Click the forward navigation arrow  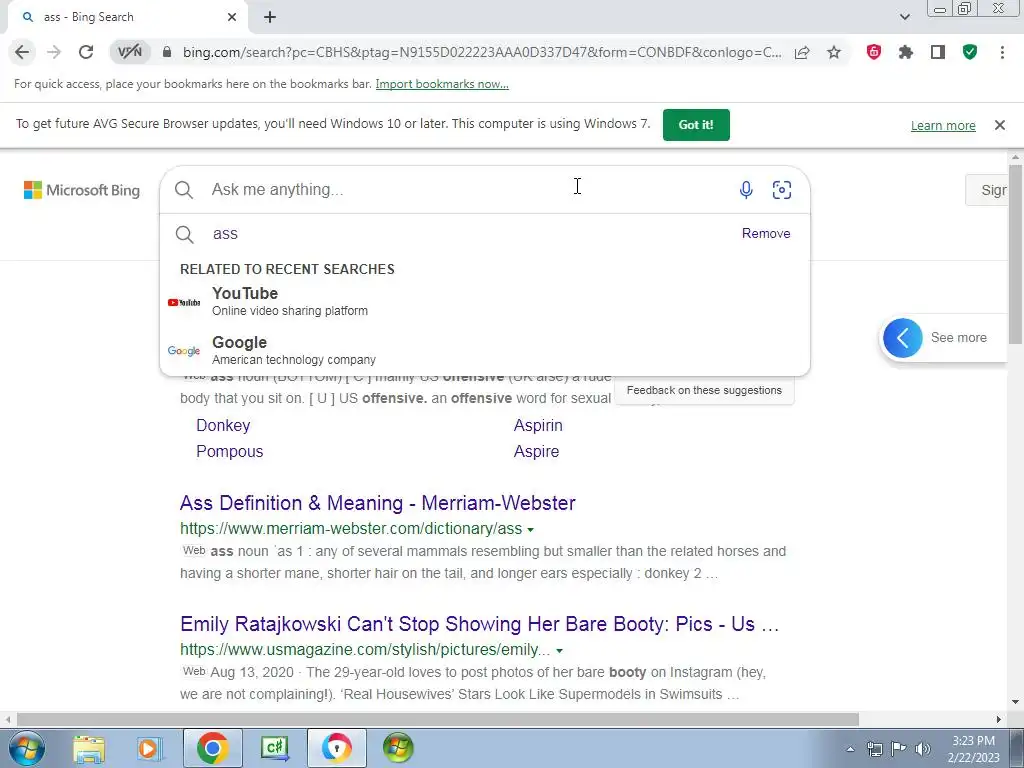(x=54, y=52)
